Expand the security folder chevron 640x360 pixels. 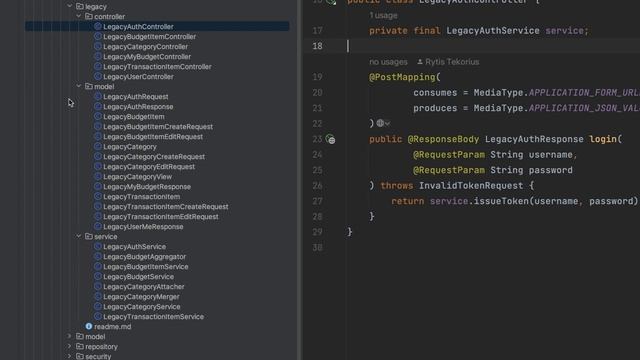(x=69, y=356)
